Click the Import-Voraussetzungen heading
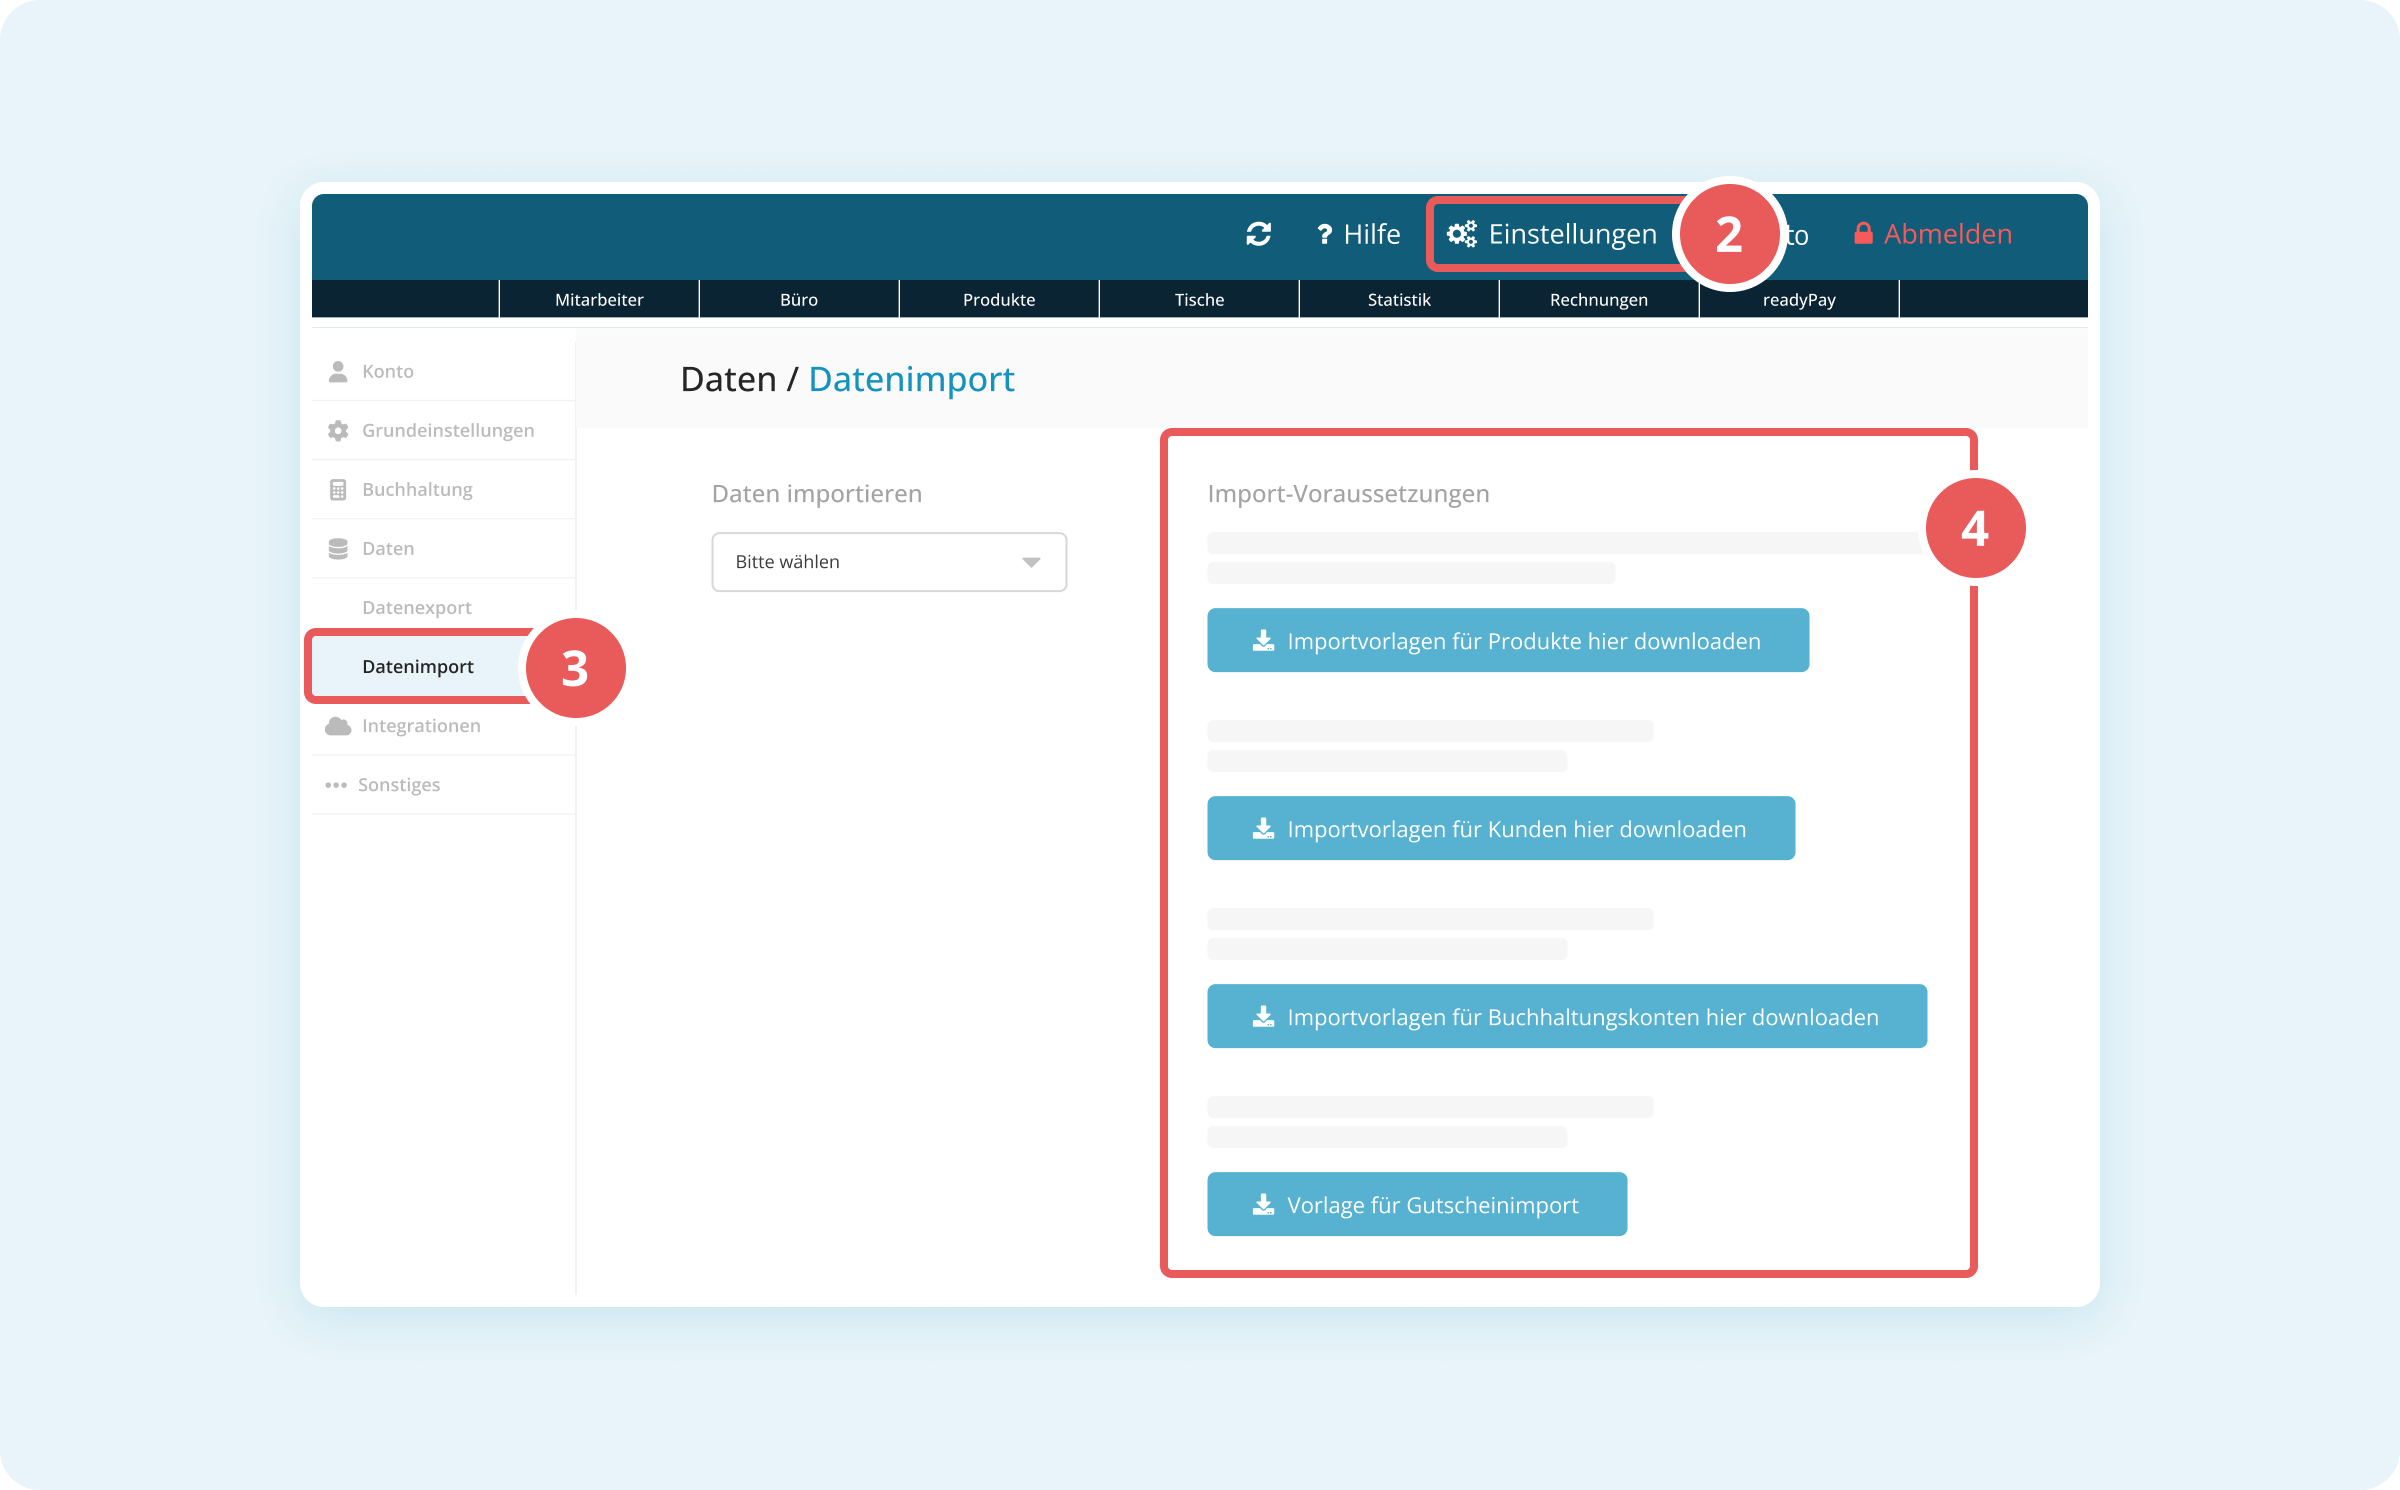 [1348, 493]
